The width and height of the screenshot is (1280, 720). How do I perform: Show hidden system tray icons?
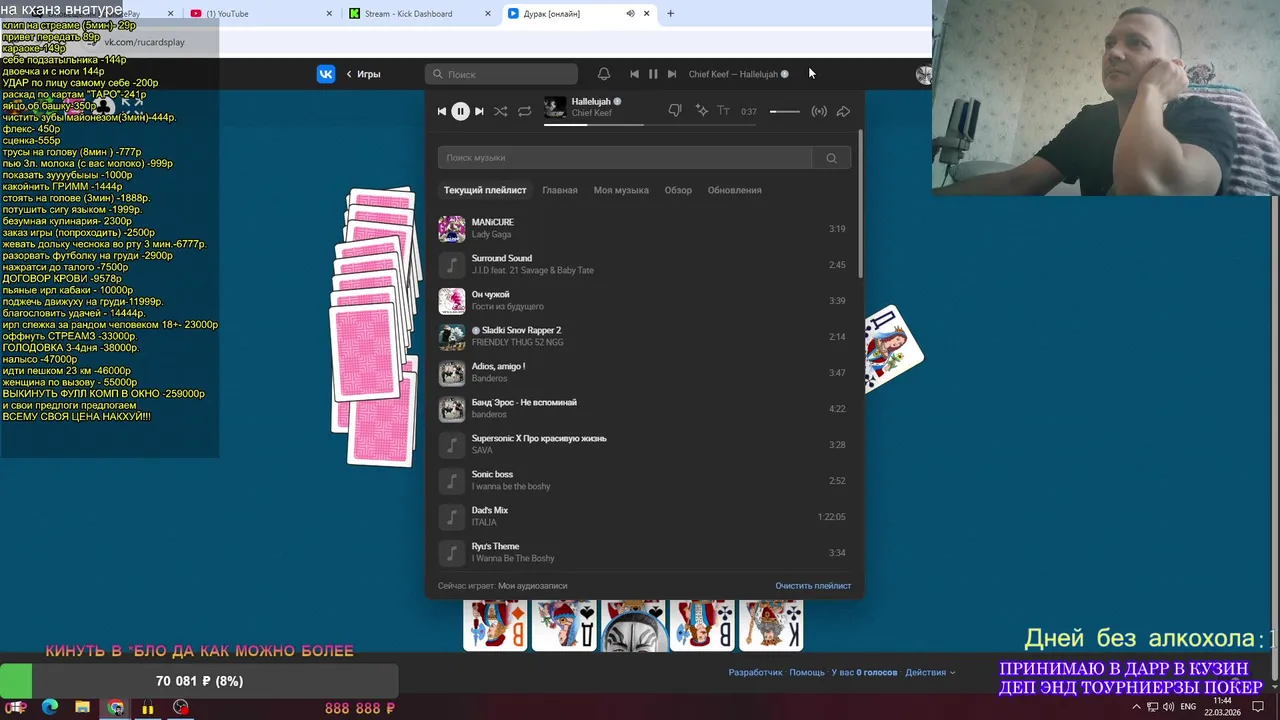point(1136,707)
